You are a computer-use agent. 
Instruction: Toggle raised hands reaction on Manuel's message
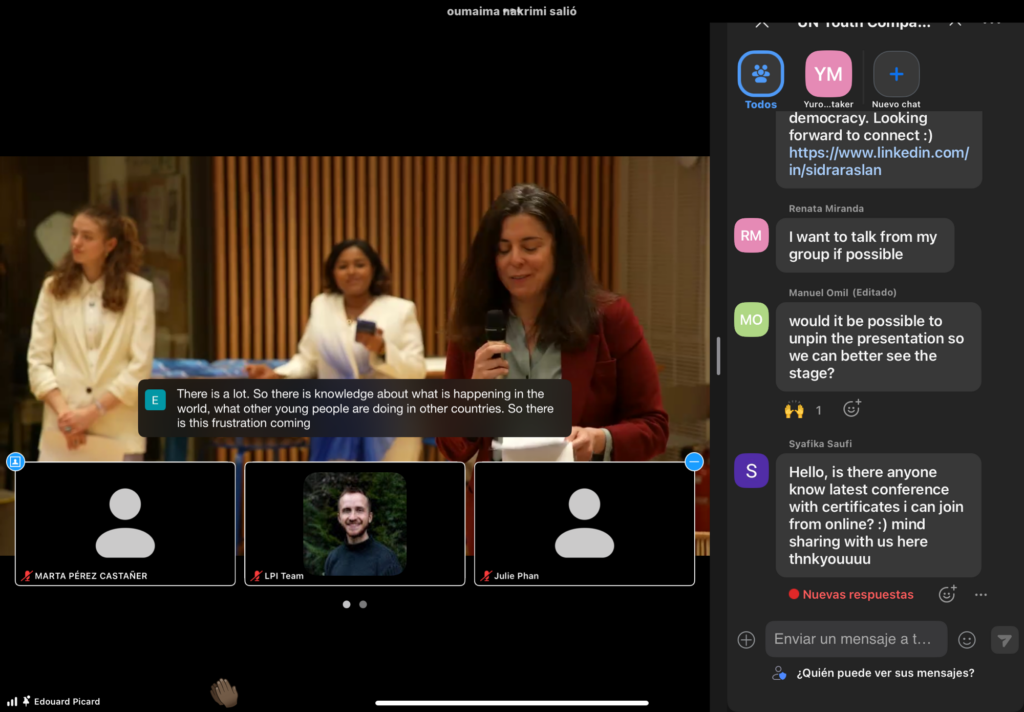(803, 409)
